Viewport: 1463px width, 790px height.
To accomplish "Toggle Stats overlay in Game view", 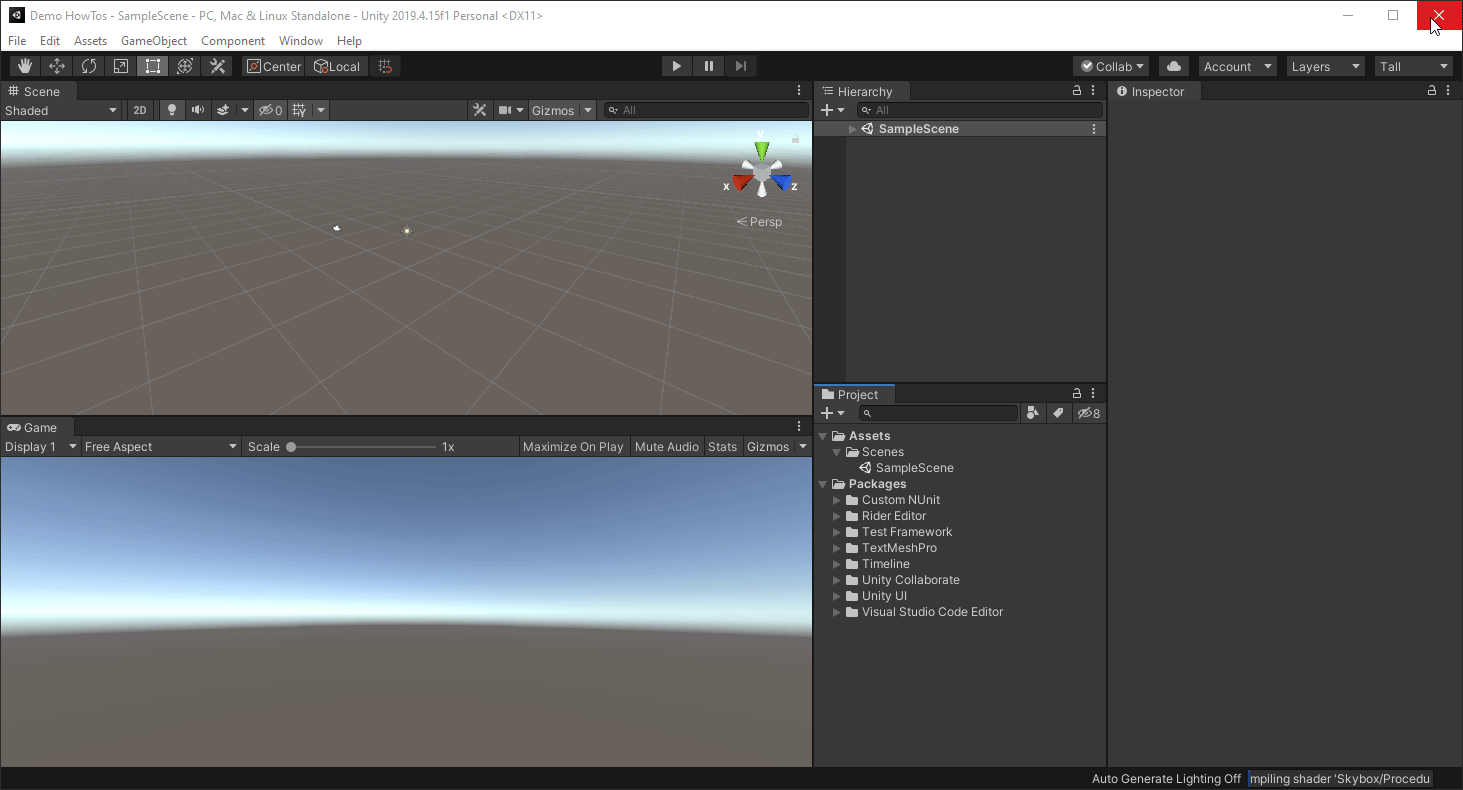I will [x=722, y=447].
